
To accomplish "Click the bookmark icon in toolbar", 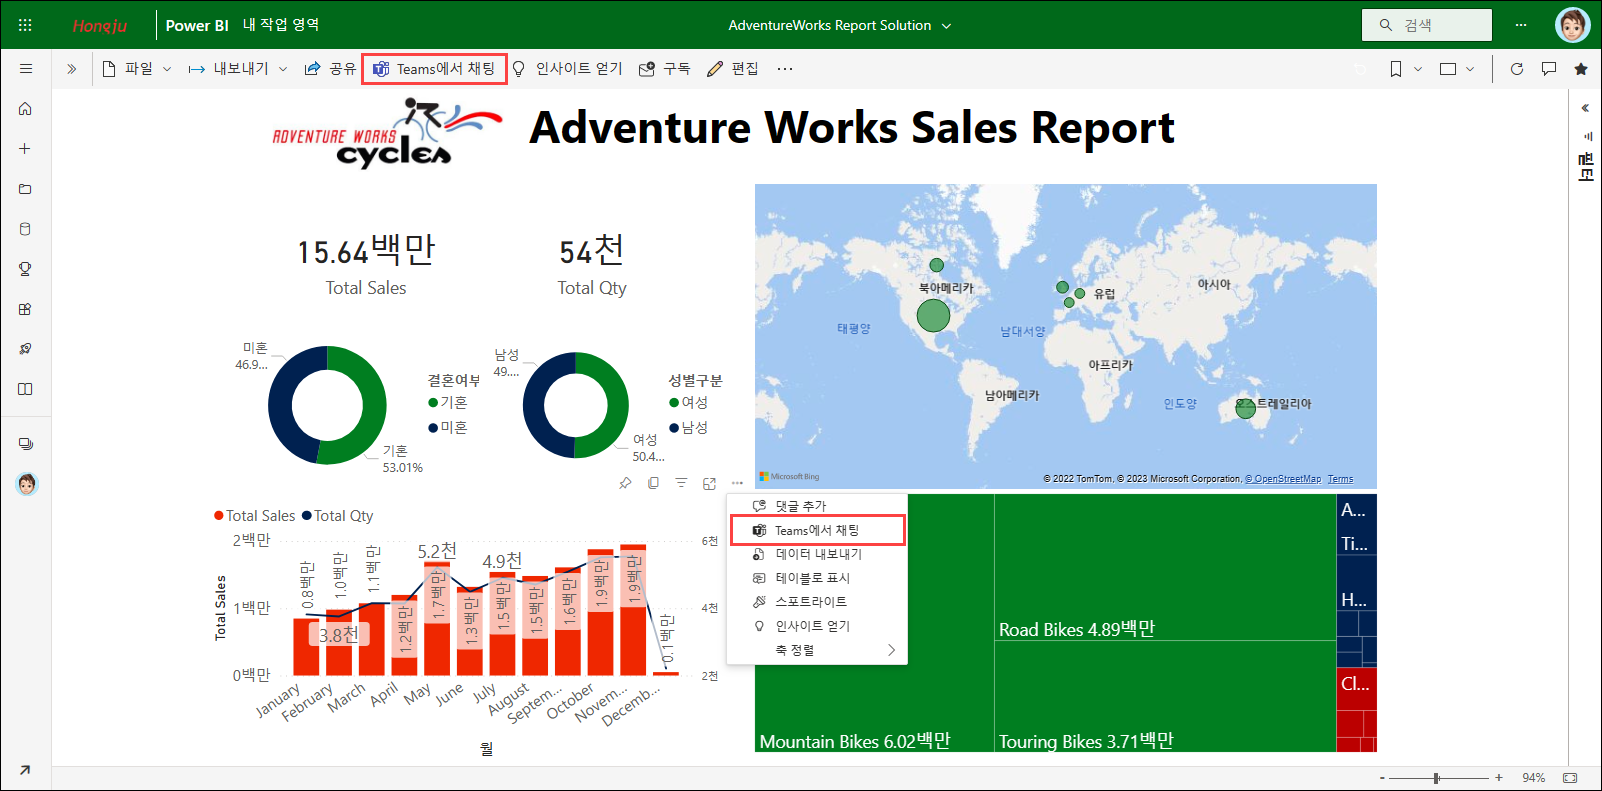I will (1396, 69).
